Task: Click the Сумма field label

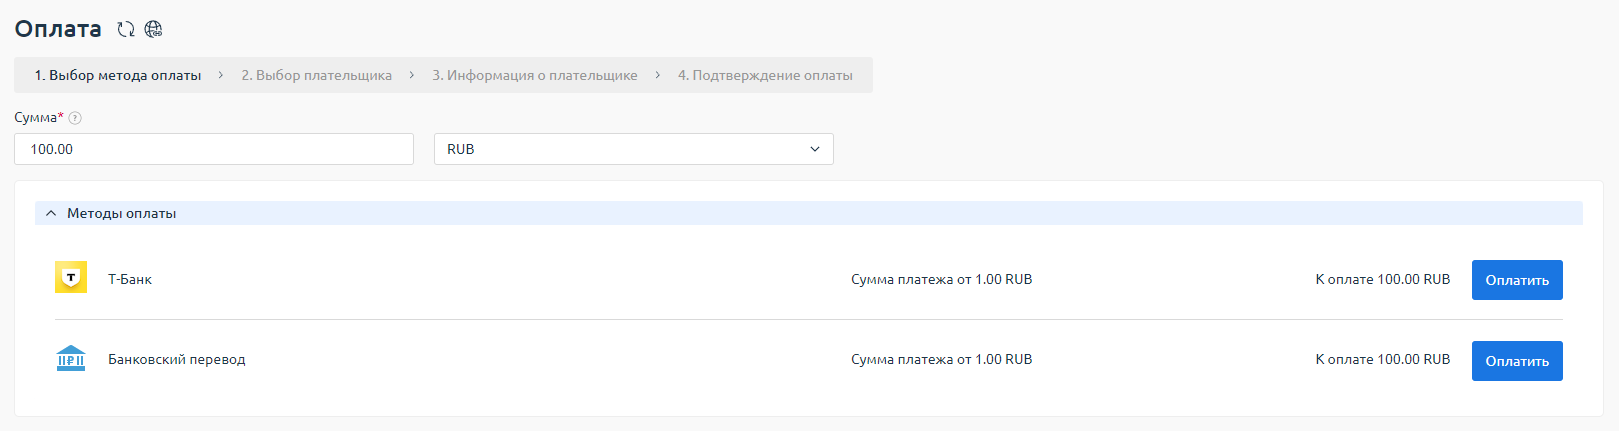Action: [x=35, y=118]
